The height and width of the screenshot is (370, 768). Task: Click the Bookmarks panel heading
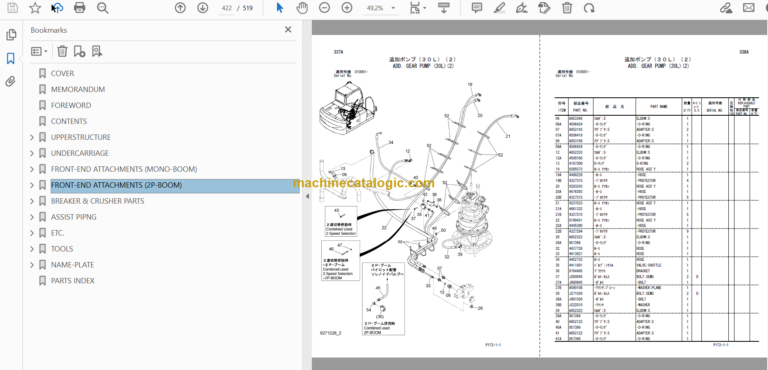(49, 30)
